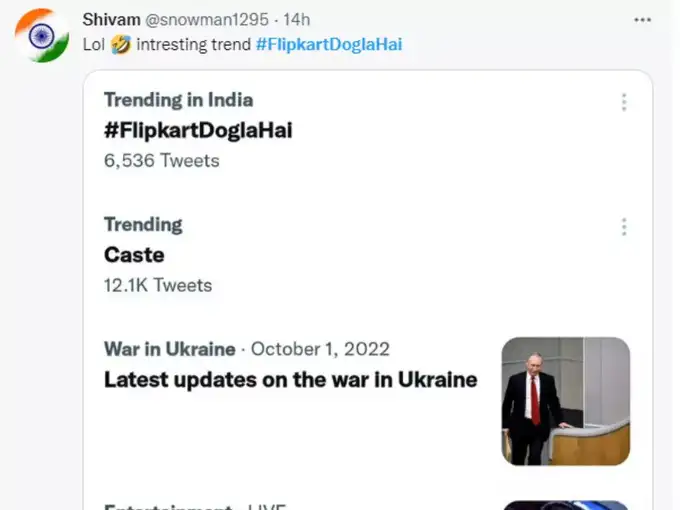Click the "Trending in India" label
This screenshot has width=680, height=510.
pos(178,100)
